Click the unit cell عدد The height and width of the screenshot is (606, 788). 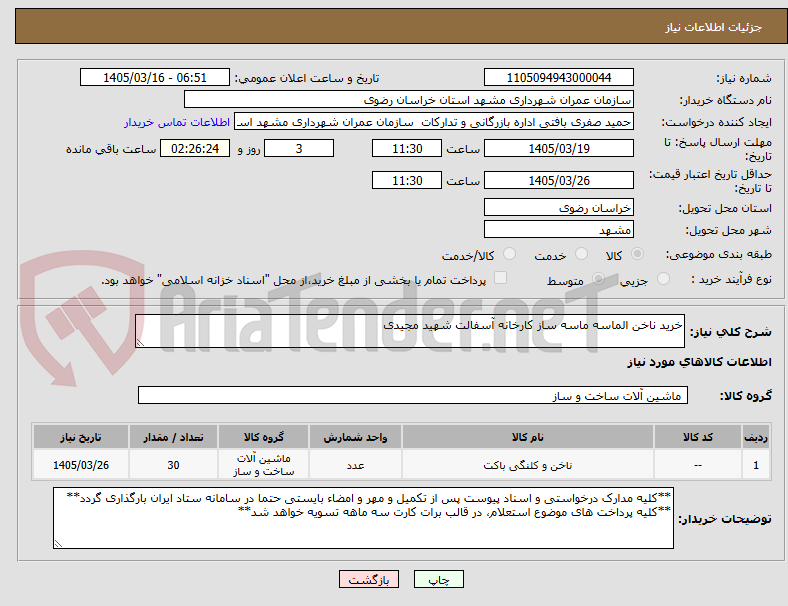[x=355, y=465]
